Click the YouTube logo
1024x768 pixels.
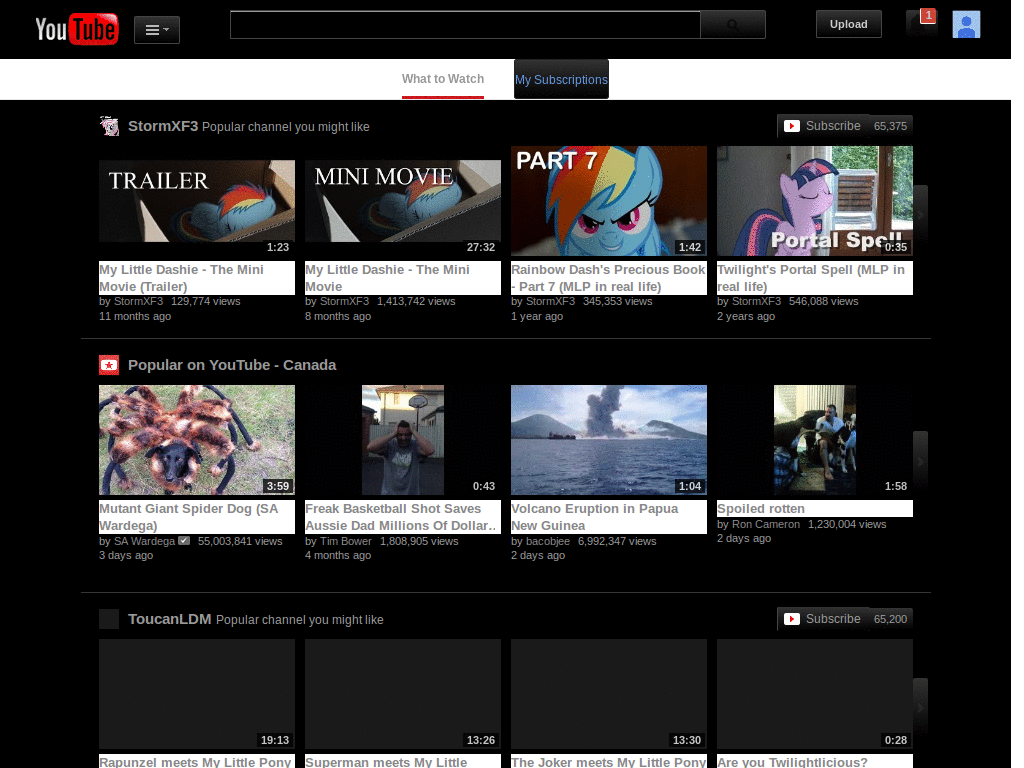pos(77,29)
